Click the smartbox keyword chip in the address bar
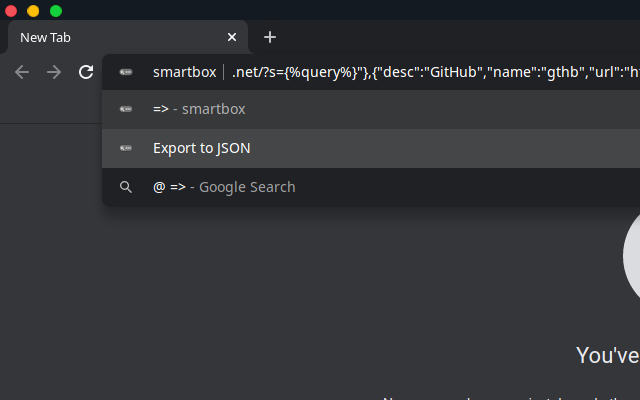This screenshot has height=400, width=640. coord(184,72)
